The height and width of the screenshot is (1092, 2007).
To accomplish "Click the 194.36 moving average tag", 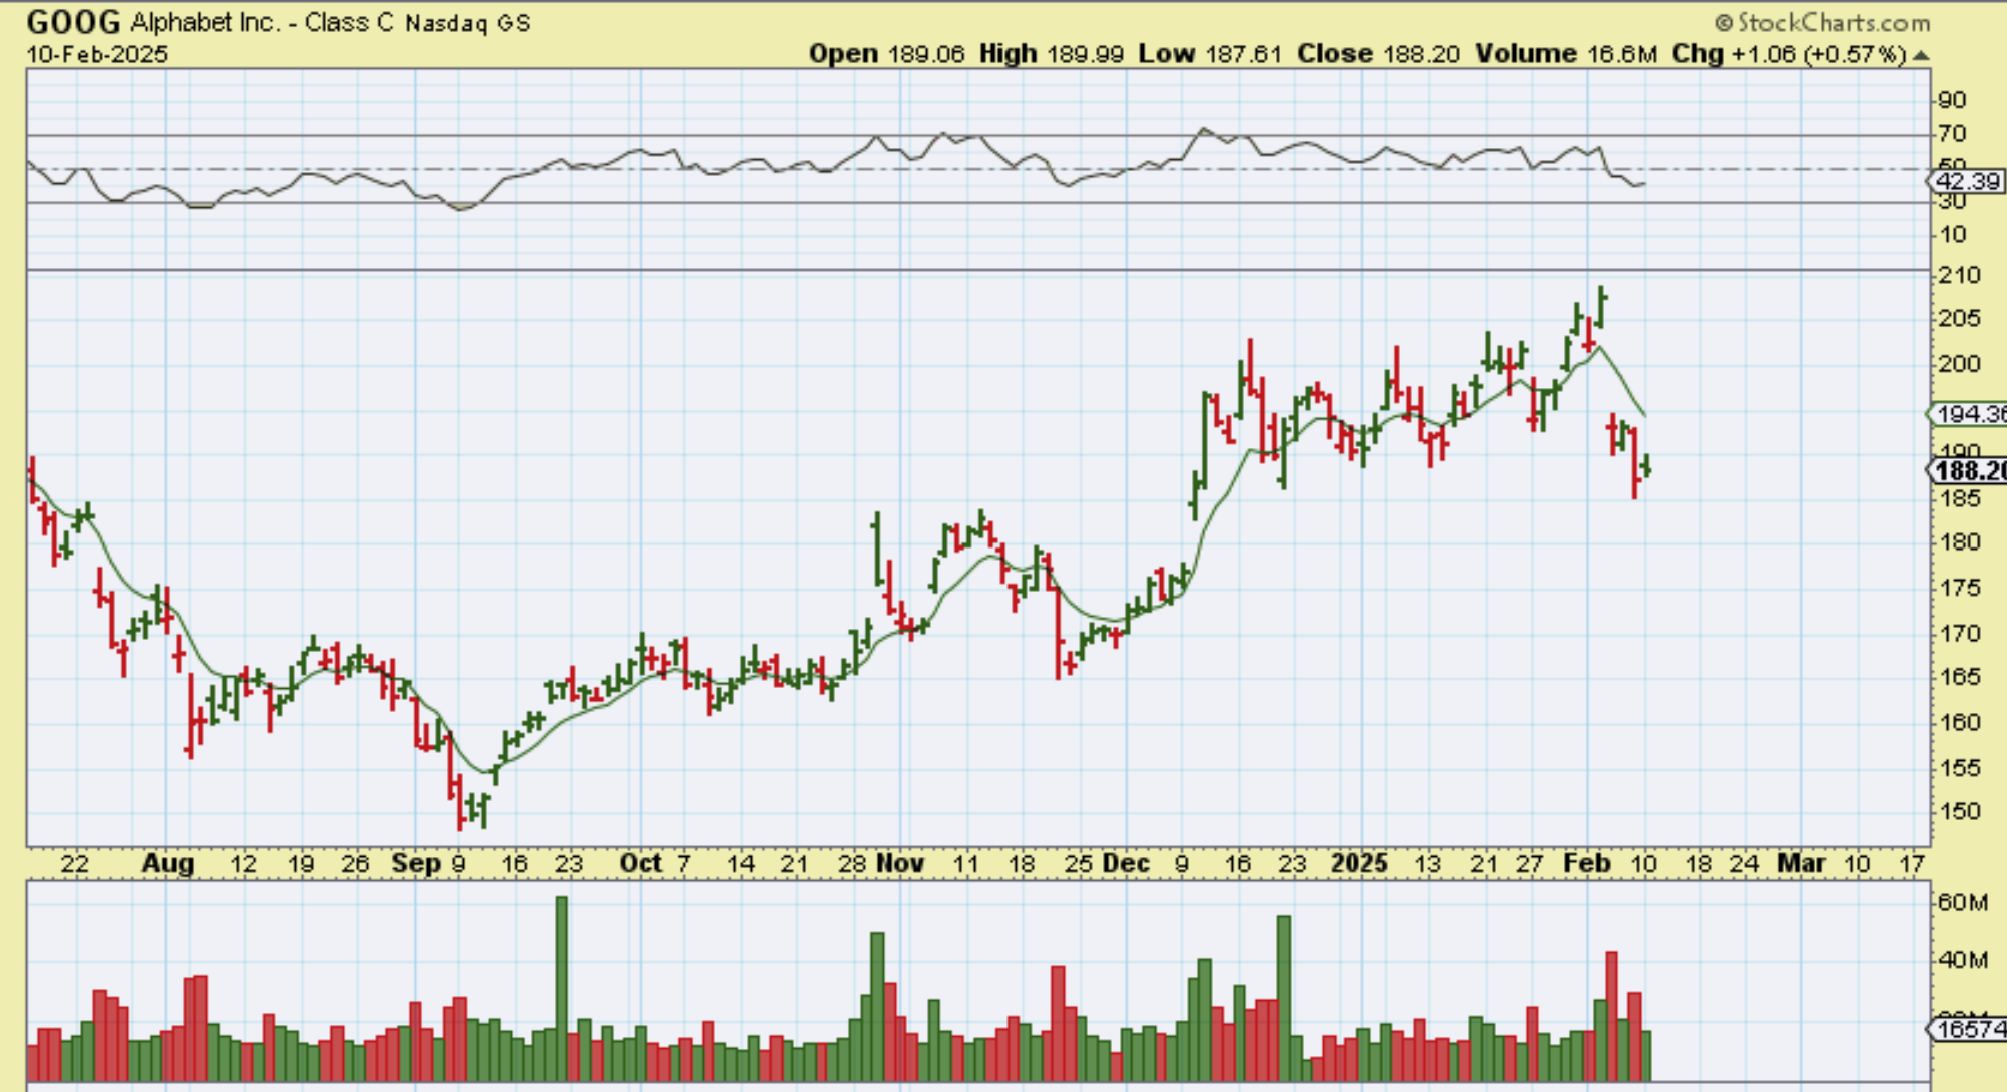I will coord(1968,413).
